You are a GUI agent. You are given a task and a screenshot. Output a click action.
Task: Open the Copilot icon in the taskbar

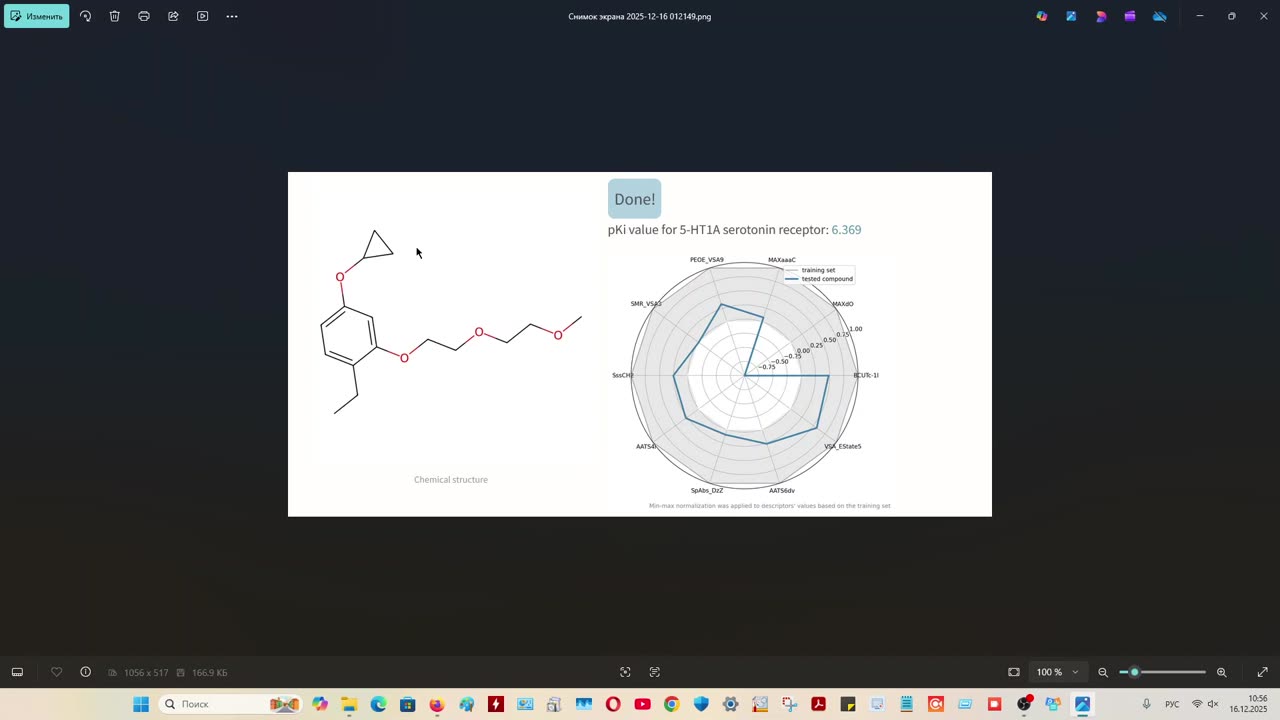tap(320, 704)
